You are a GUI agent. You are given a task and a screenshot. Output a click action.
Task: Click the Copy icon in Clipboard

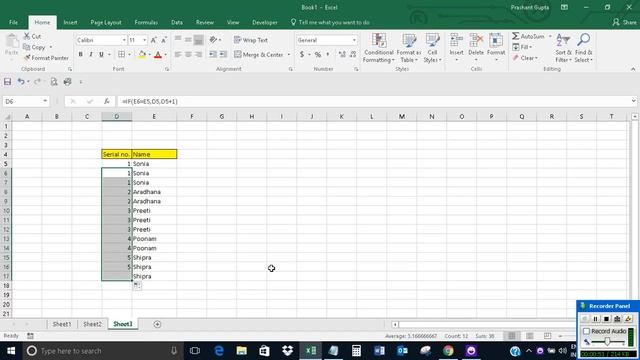(x=27, y=47)
